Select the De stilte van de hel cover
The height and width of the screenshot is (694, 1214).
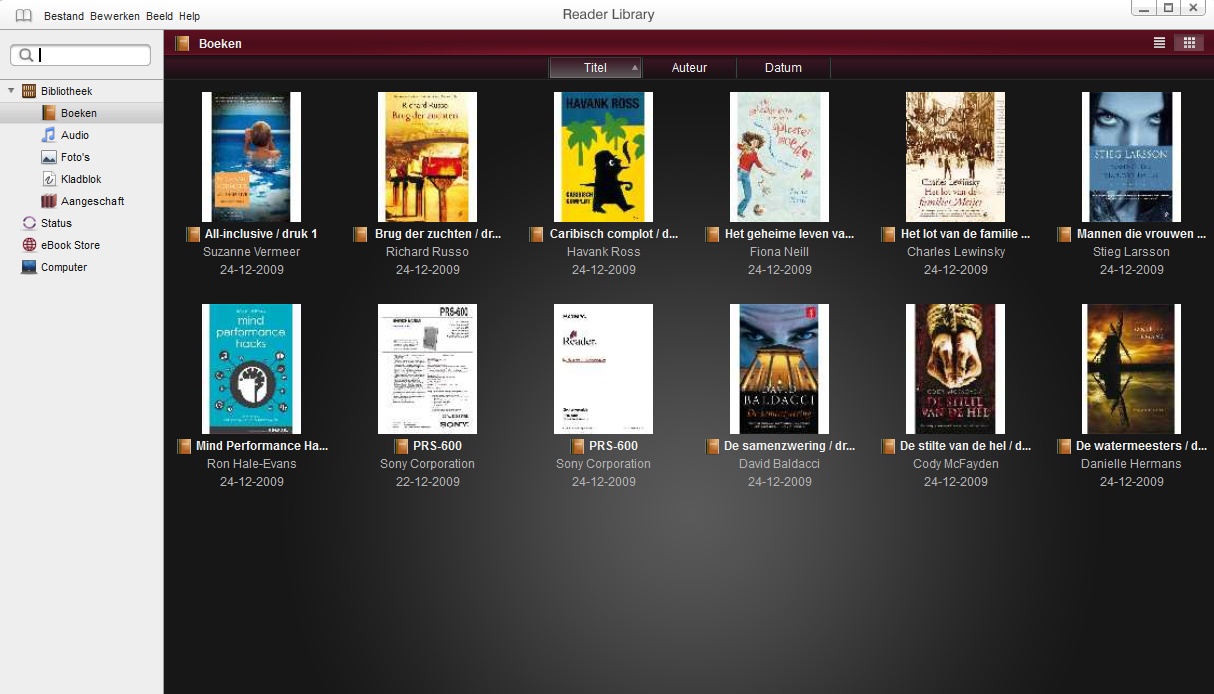955,369
